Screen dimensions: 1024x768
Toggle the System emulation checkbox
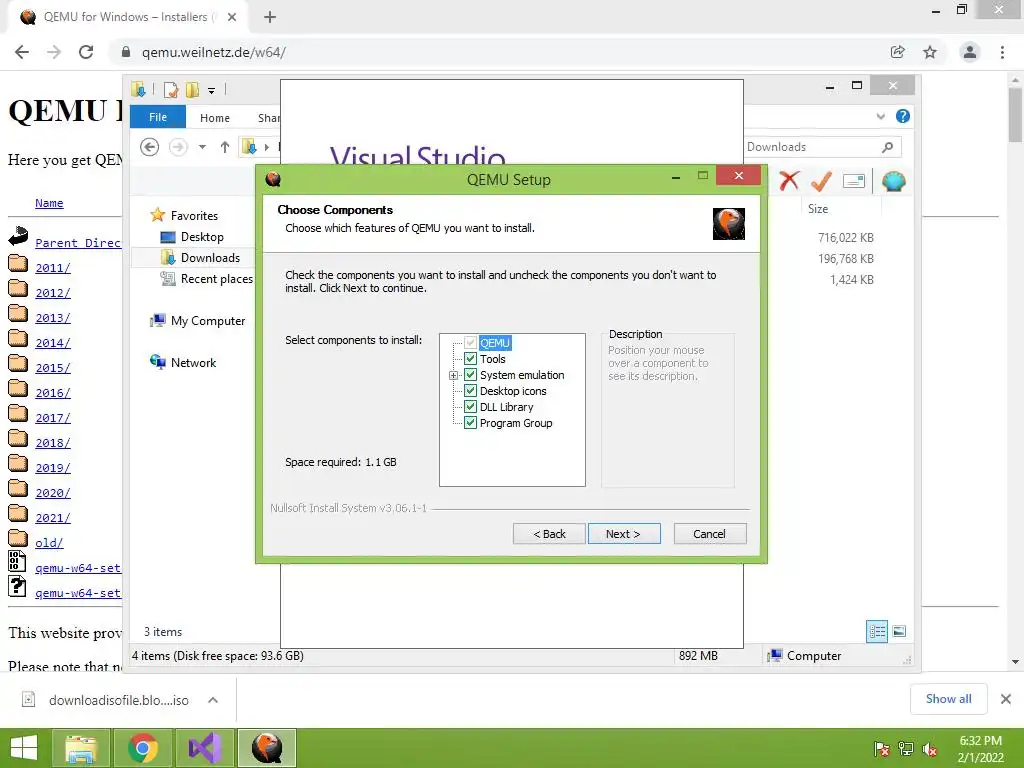click(x=470, y=375)
